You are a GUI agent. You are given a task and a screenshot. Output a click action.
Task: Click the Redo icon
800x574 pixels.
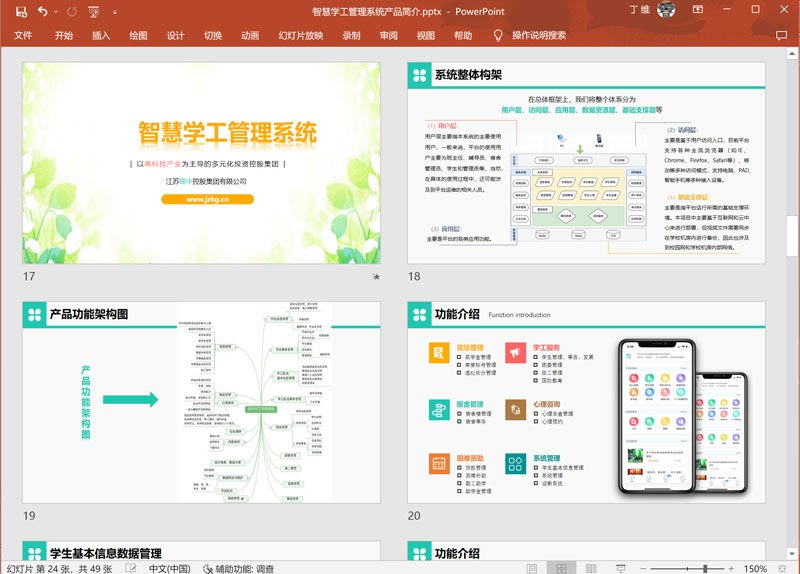click(x=72, y=11)
